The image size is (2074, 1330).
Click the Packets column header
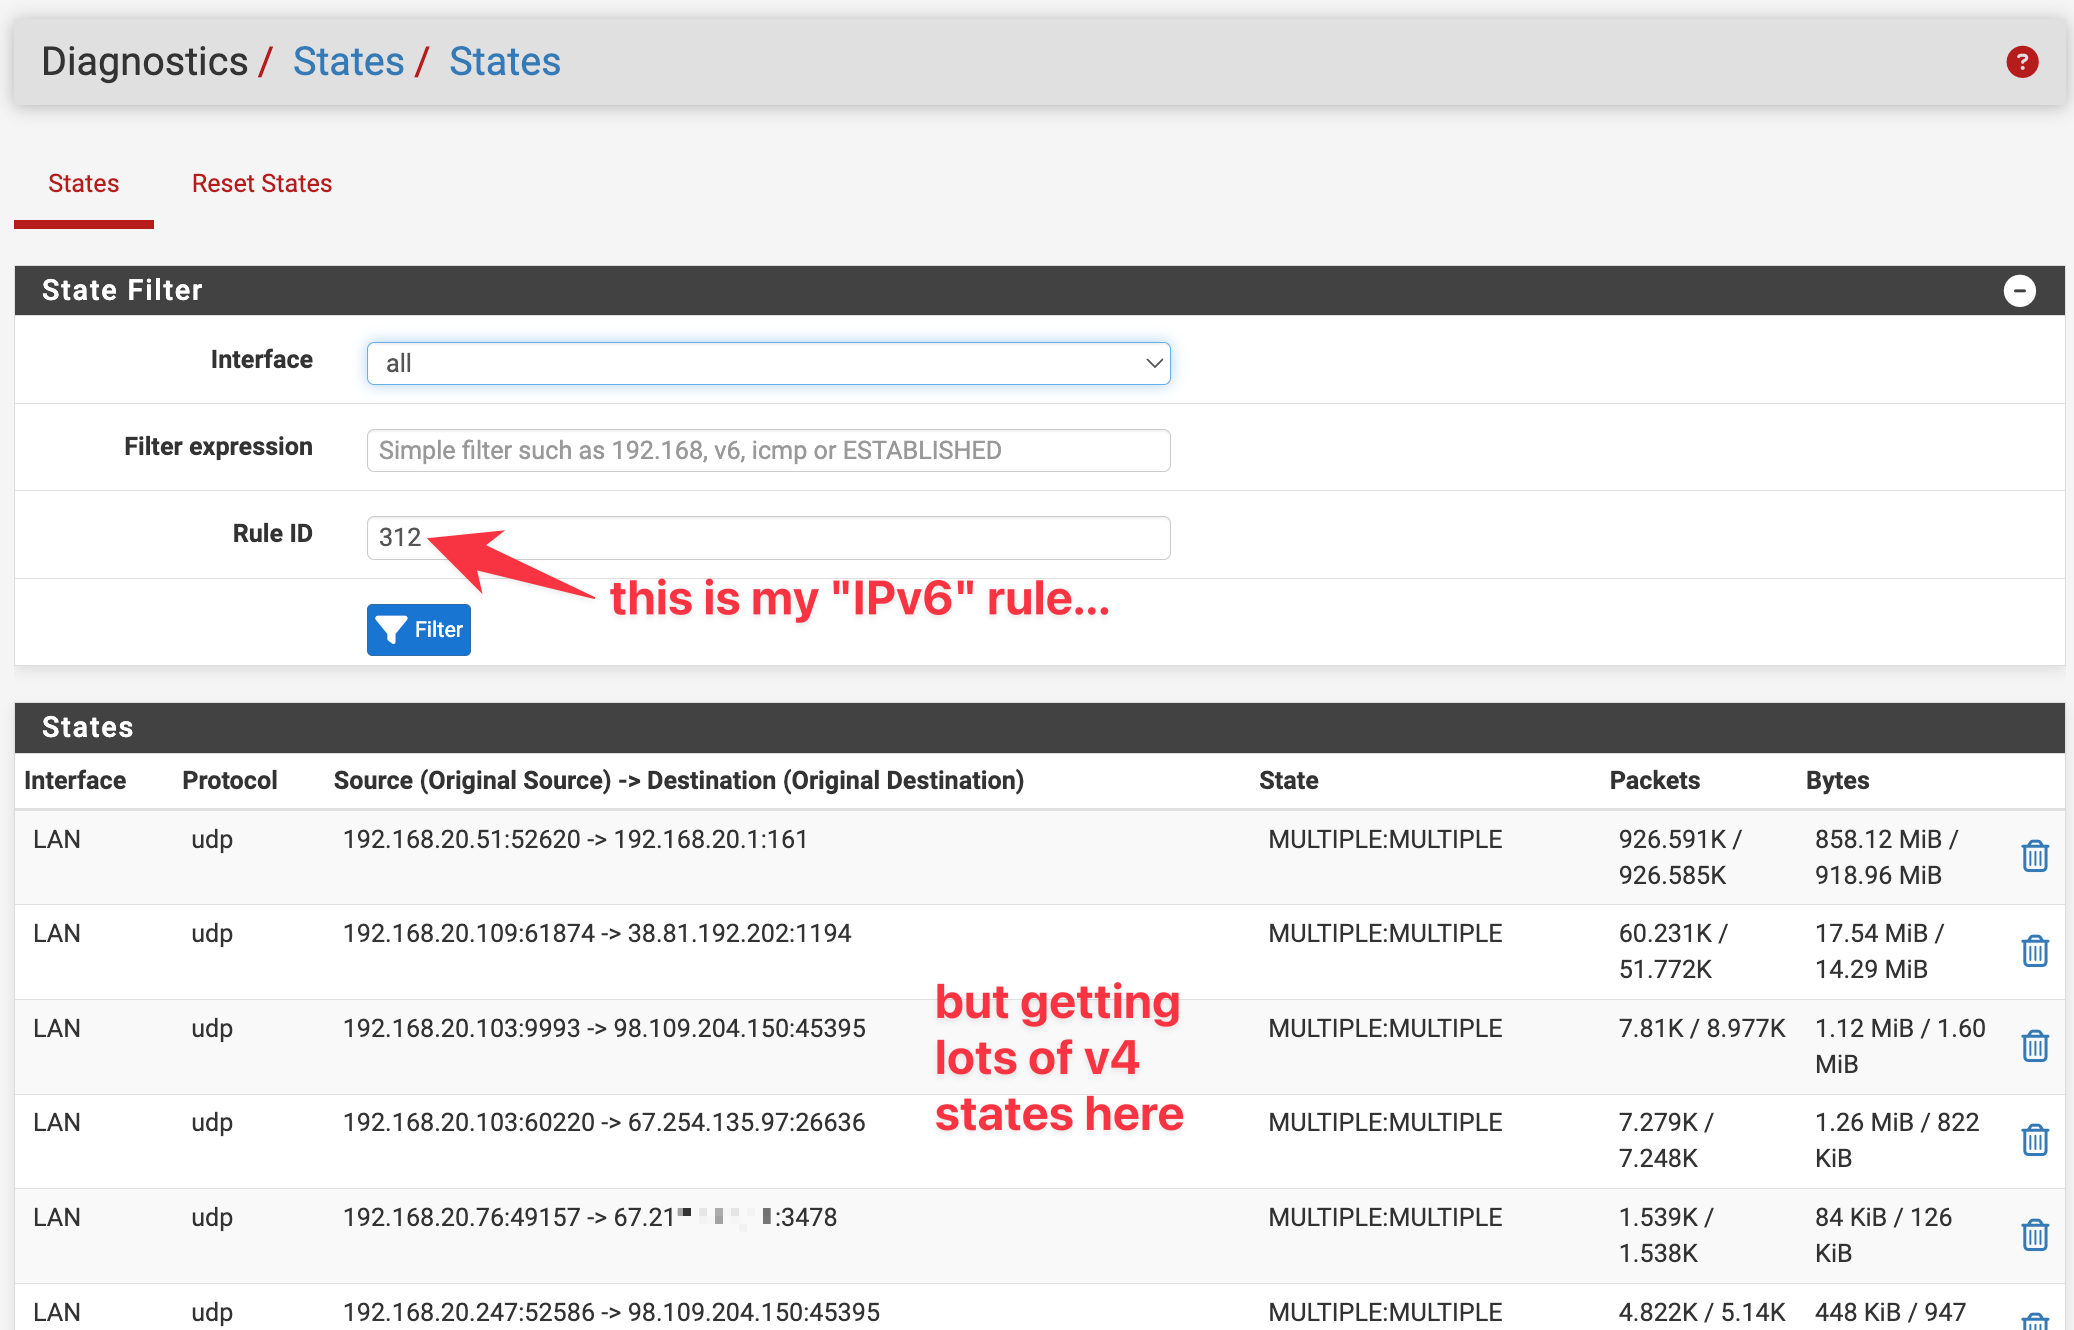1654,781
